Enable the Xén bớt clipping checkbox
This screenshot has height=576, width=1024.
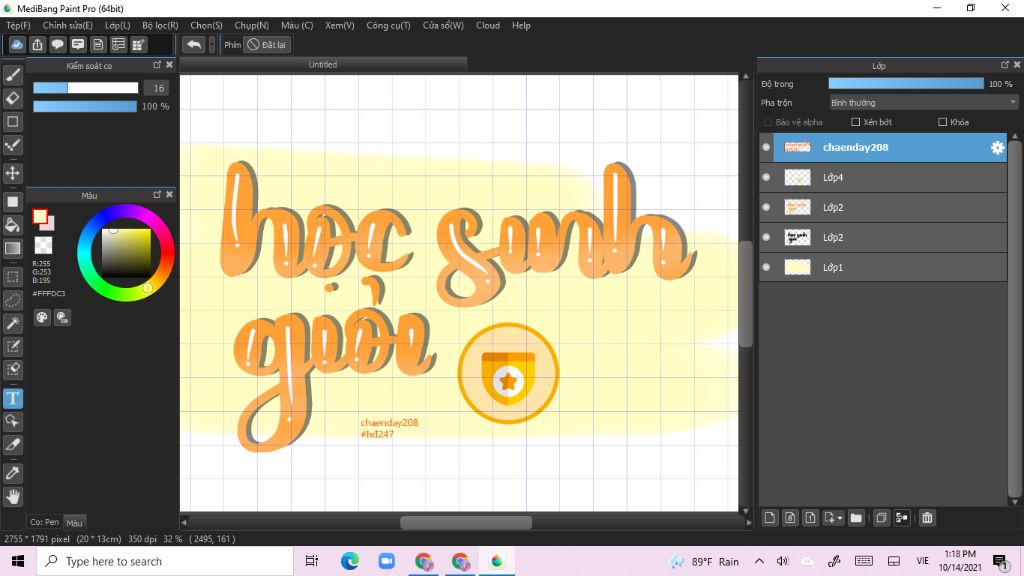856,122
